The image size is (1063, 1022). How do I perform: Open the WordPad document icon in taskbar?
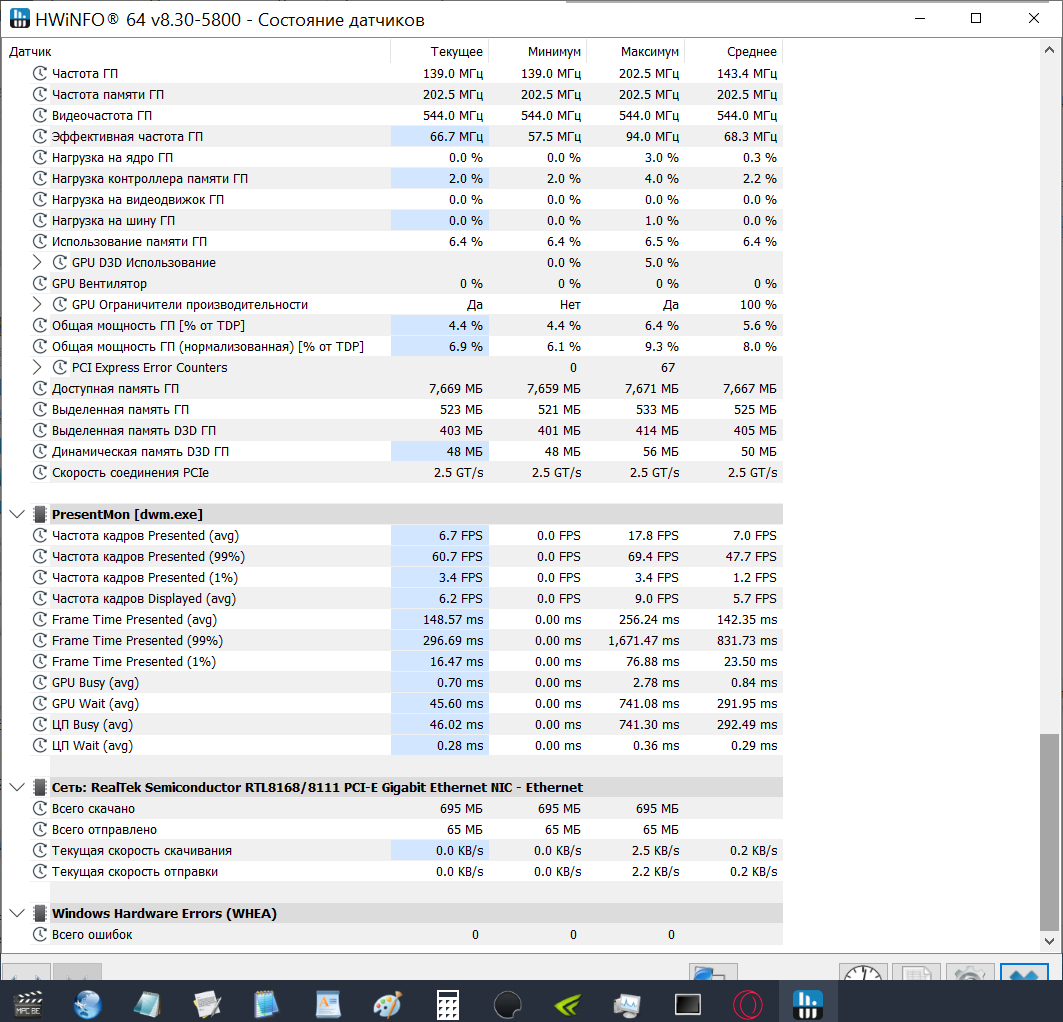coord(328,1004)
